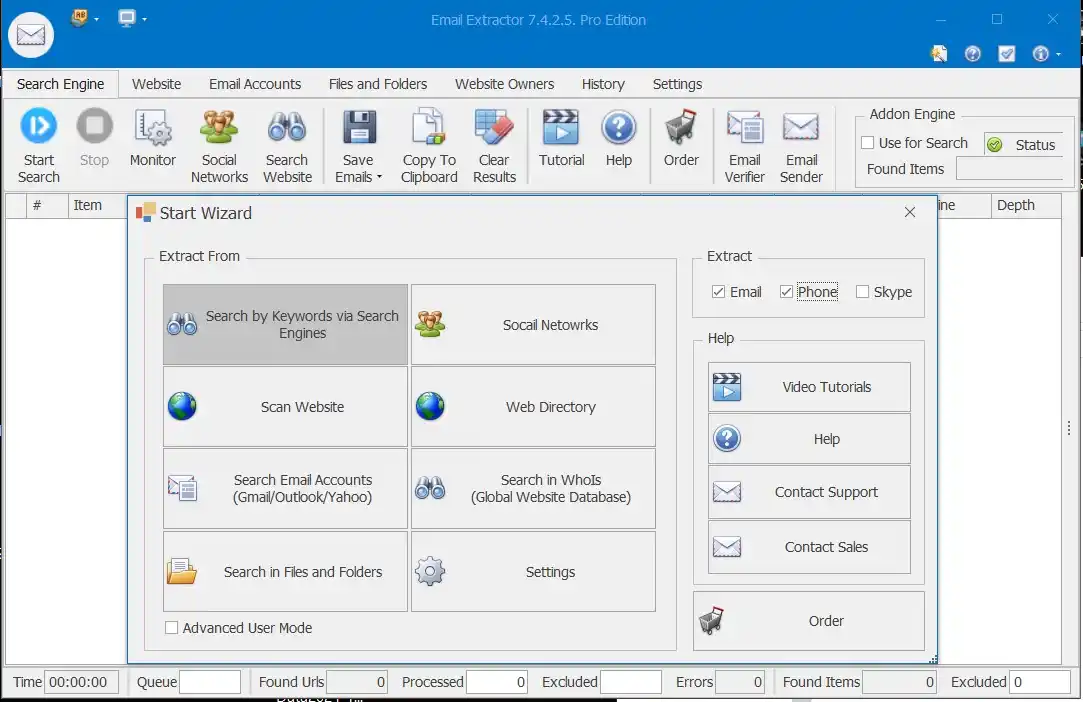Click the Addon Engine Found Items field
This screenshot has width=1083, height=702.
click(1009, 169)
